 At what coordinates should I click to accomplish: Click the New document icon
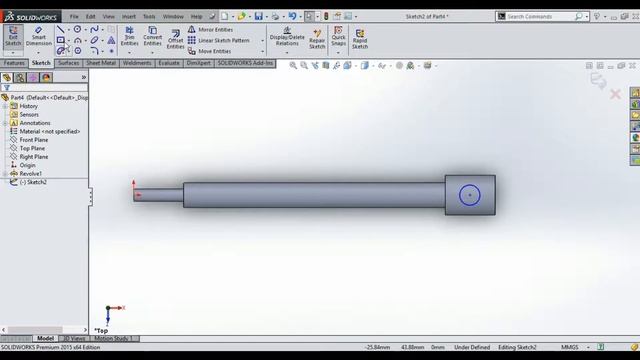(x=224, y=16)
